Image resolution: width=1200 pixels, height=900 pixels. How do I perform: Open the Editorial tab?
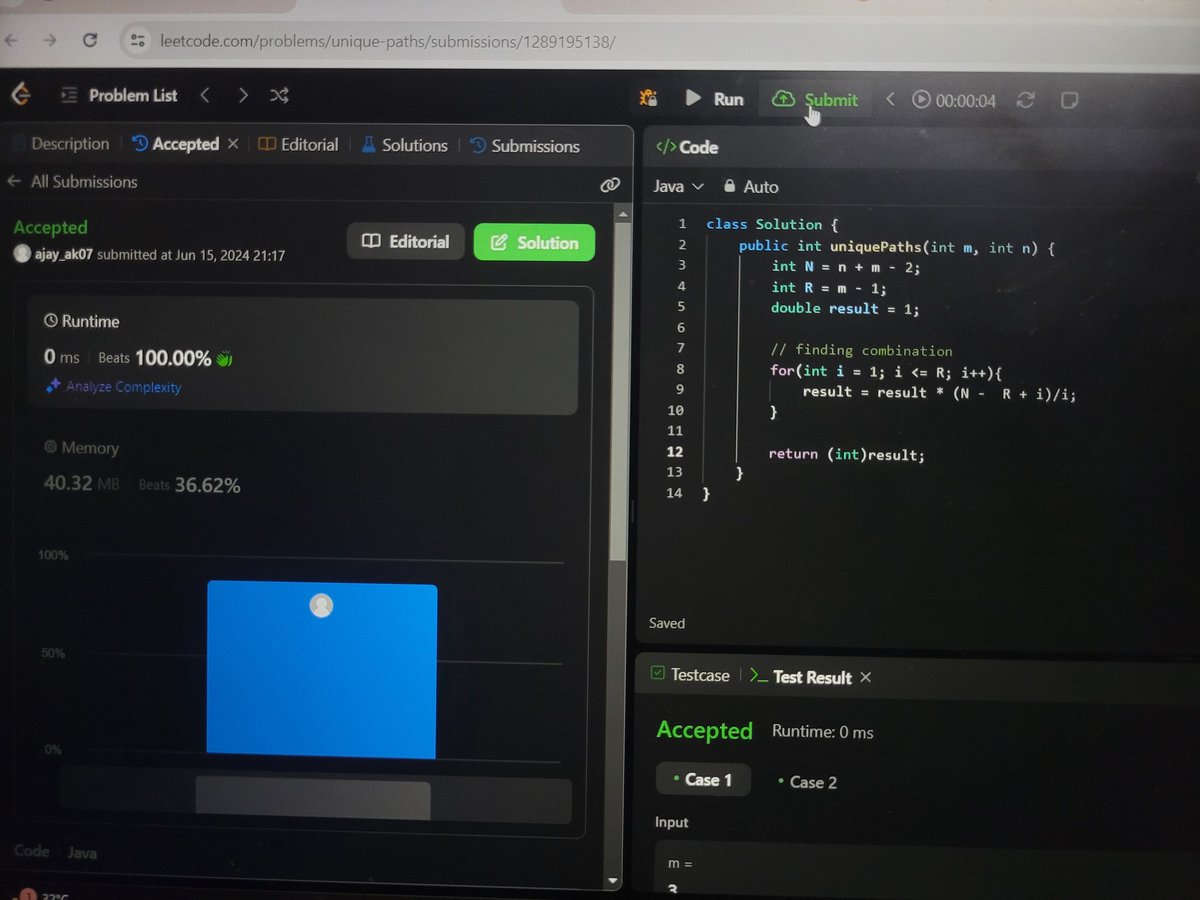299,145
